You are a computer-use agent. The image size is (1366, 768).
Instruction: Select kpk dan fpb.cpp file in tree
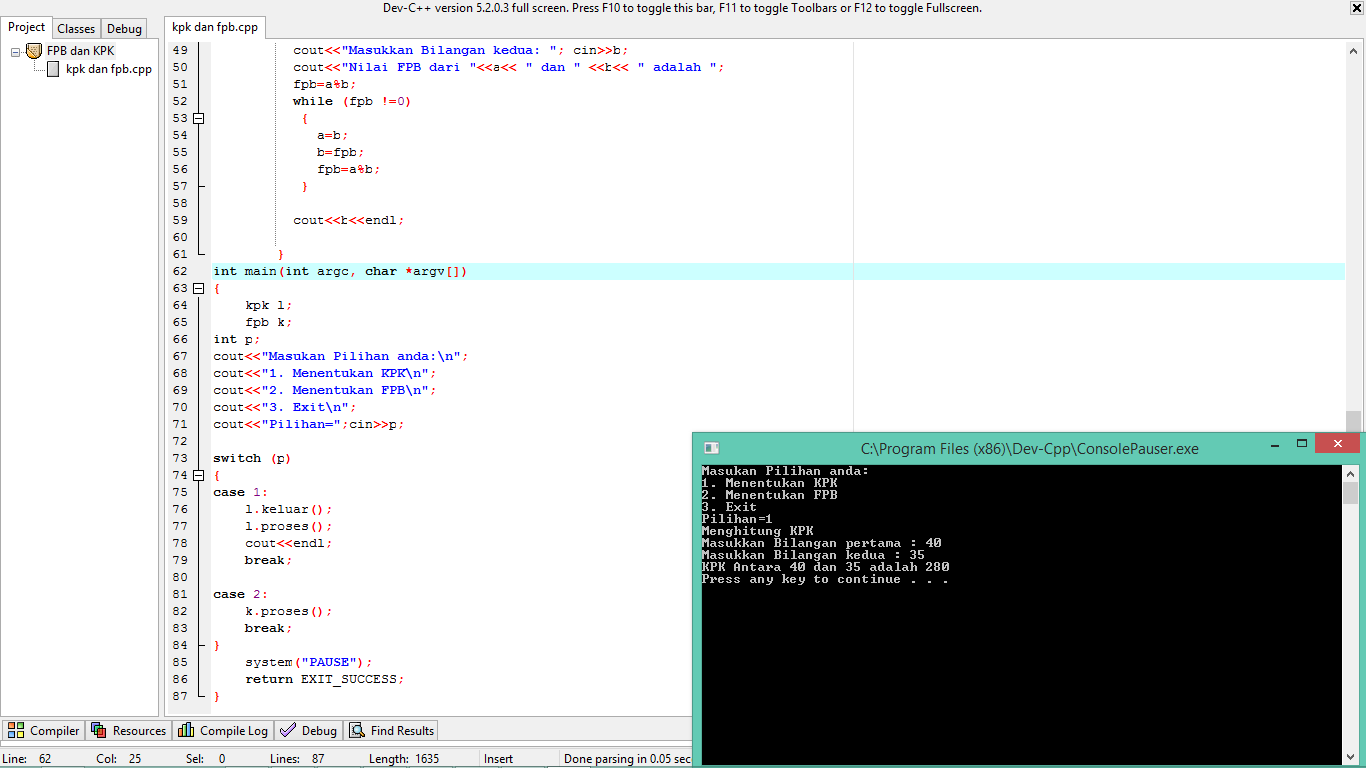pos(108,69)
